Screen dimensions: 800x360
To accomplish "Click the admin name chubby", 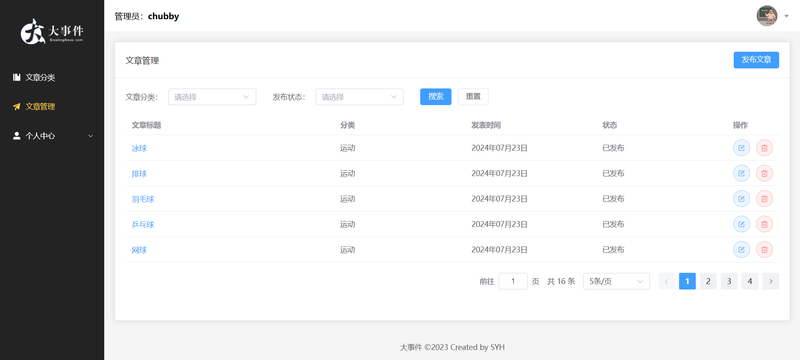I will click(163, 16).
